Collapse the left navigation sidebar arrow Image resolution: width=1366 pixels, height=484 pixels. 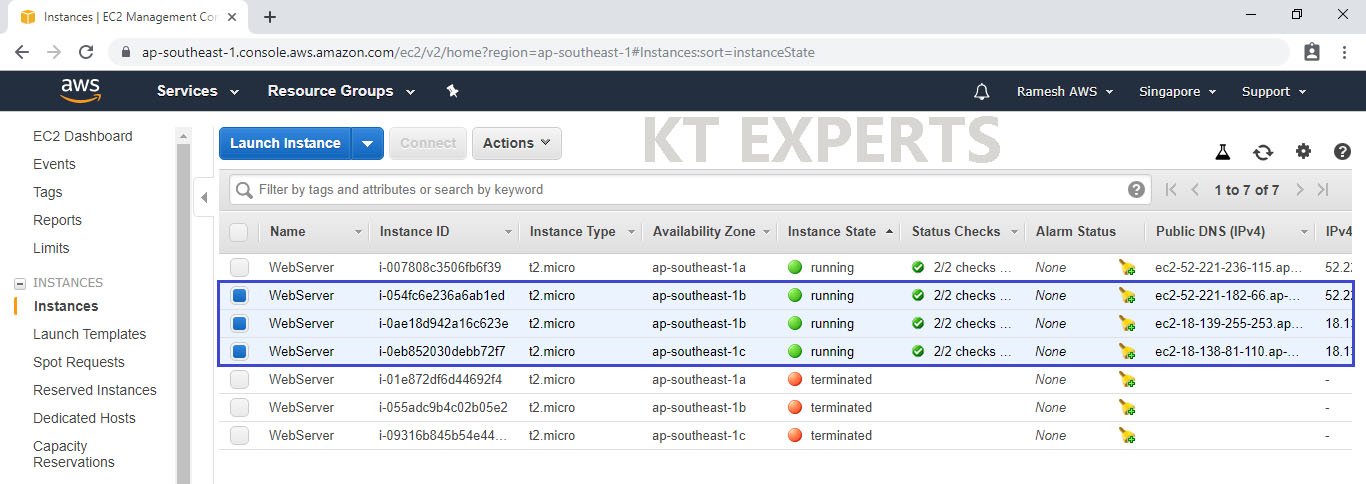204,197
